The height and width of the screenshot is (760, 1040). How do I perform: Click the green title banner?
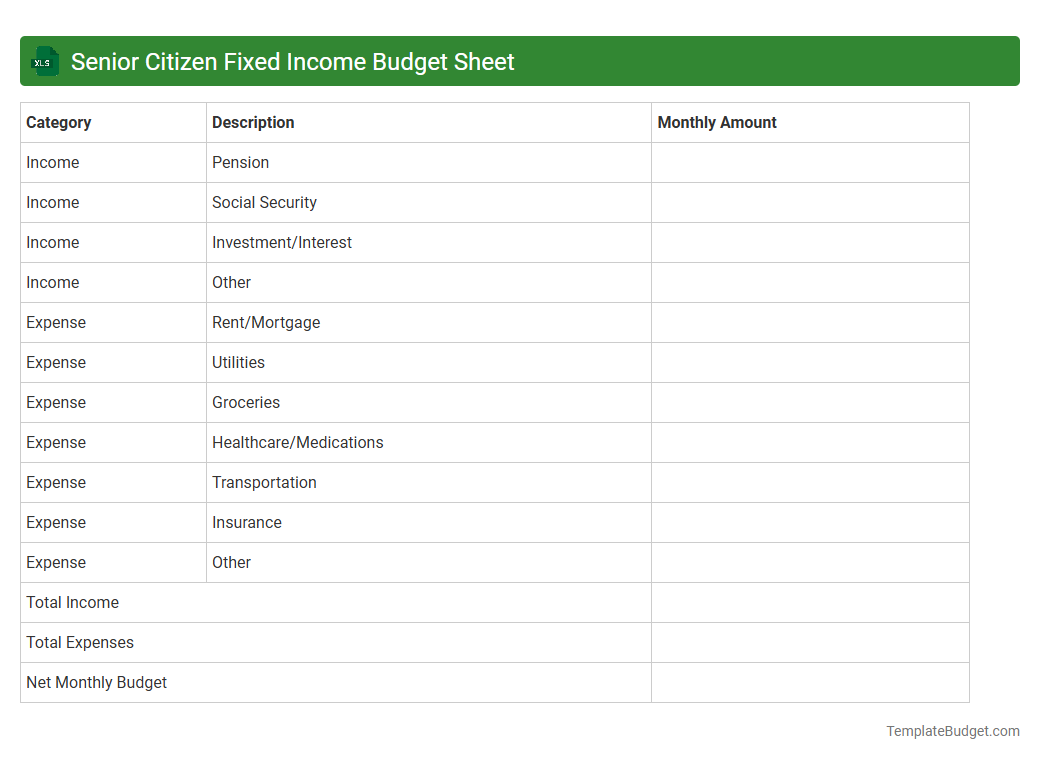click(x=520, y=61)
